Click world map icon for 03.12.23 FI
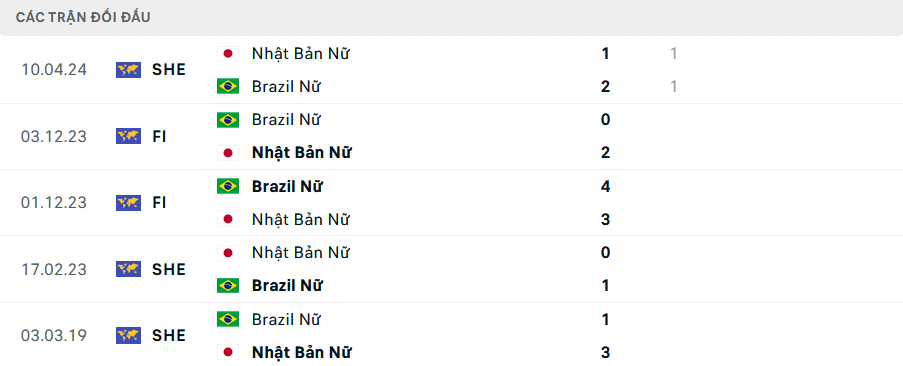Image resolution: width=903 pixels, height=366 pixels. point(128,136)
